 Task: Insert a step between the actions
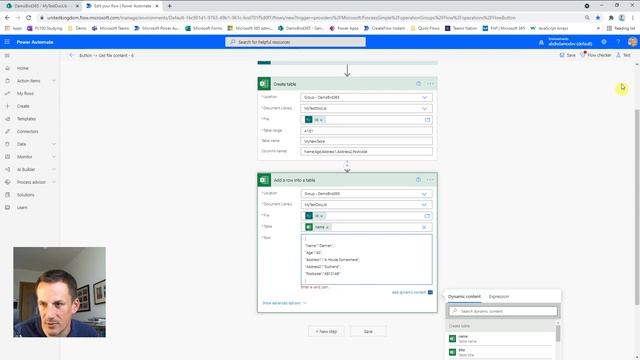tap(347, 166)
